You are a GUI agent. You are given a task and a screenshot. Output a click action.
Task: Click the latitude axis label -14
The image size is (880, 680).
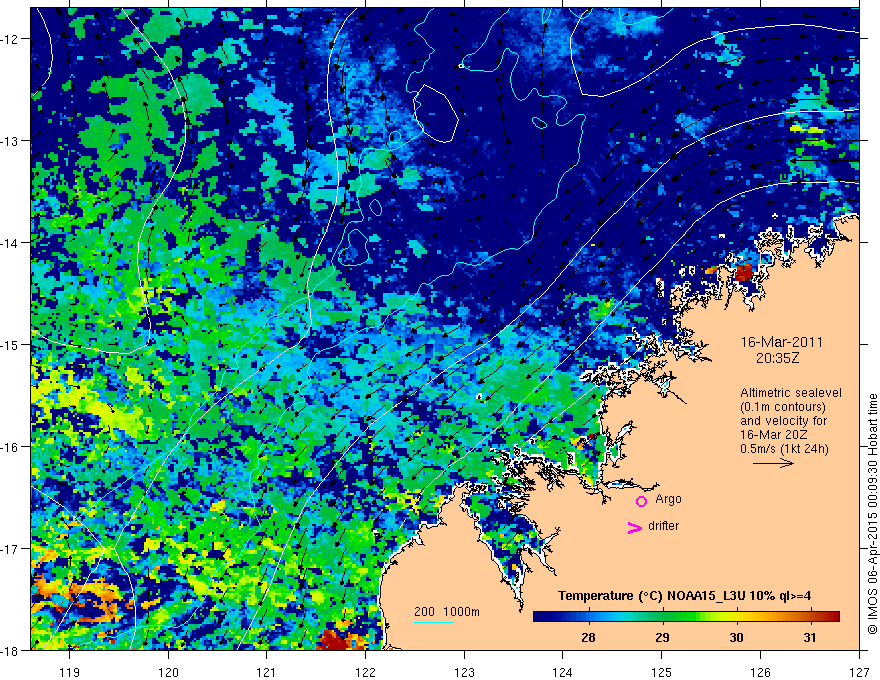click(x=10, y=243)
